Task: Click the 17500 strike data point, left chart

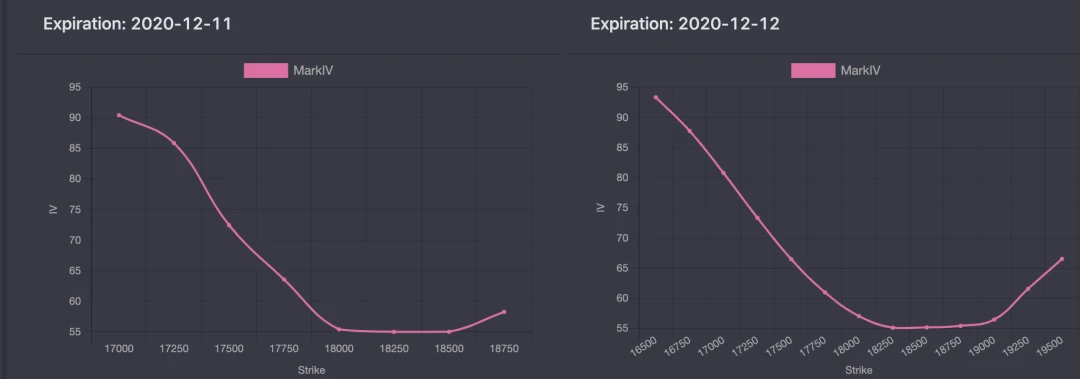Action: 229,225
